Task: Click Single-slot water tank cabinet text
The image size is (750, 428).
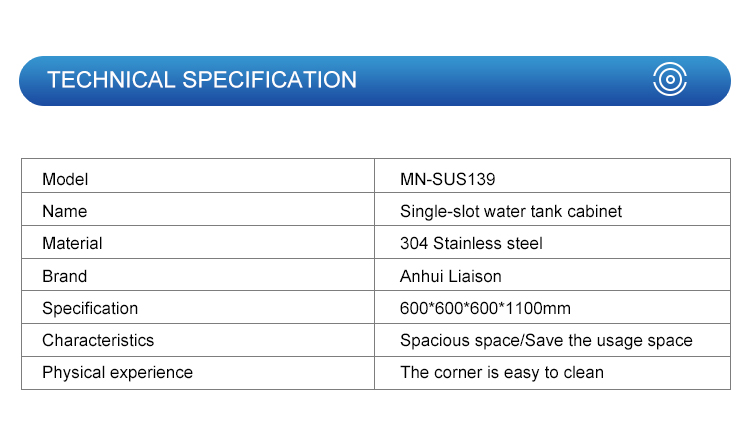Action: click(511, 211)
